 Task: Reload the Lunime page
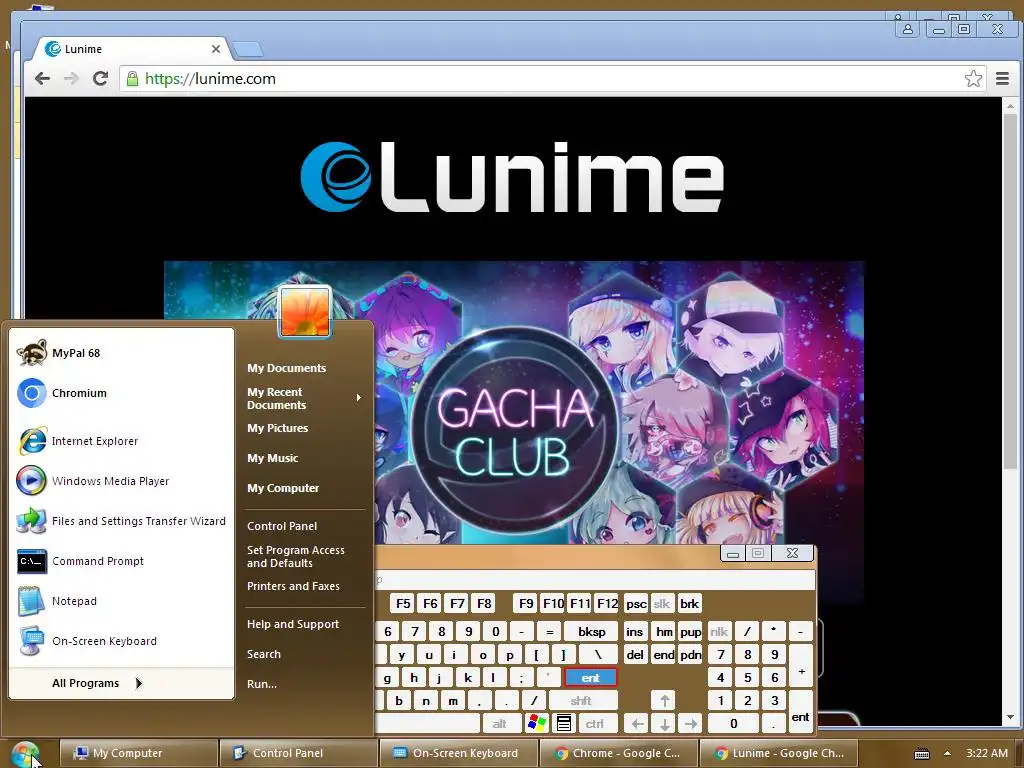[100, 79]
